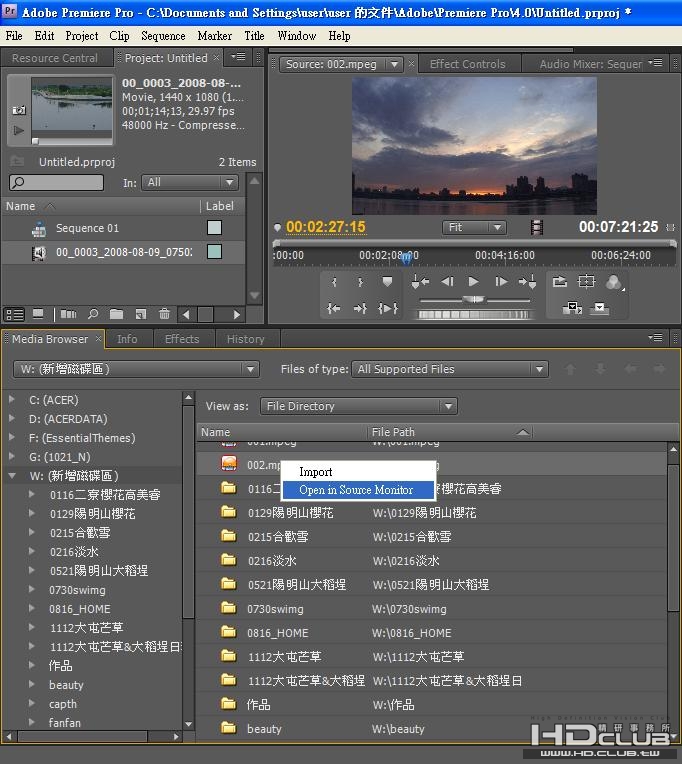Step back one frame in Source Monitor

click(447, 281)
